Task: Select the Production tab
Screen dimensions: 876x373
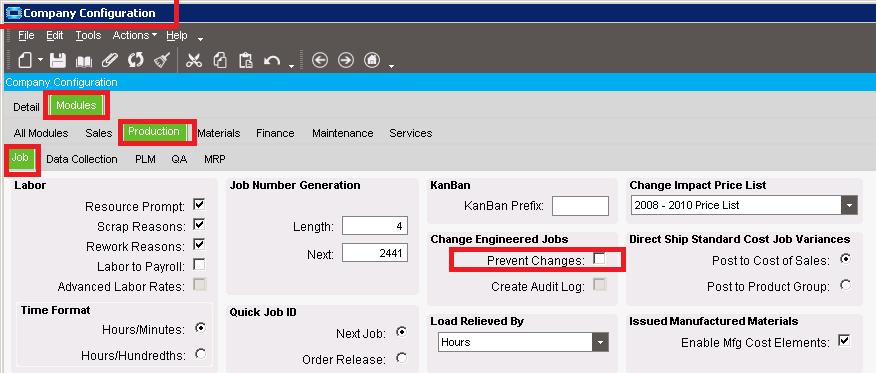Action: 154,132
